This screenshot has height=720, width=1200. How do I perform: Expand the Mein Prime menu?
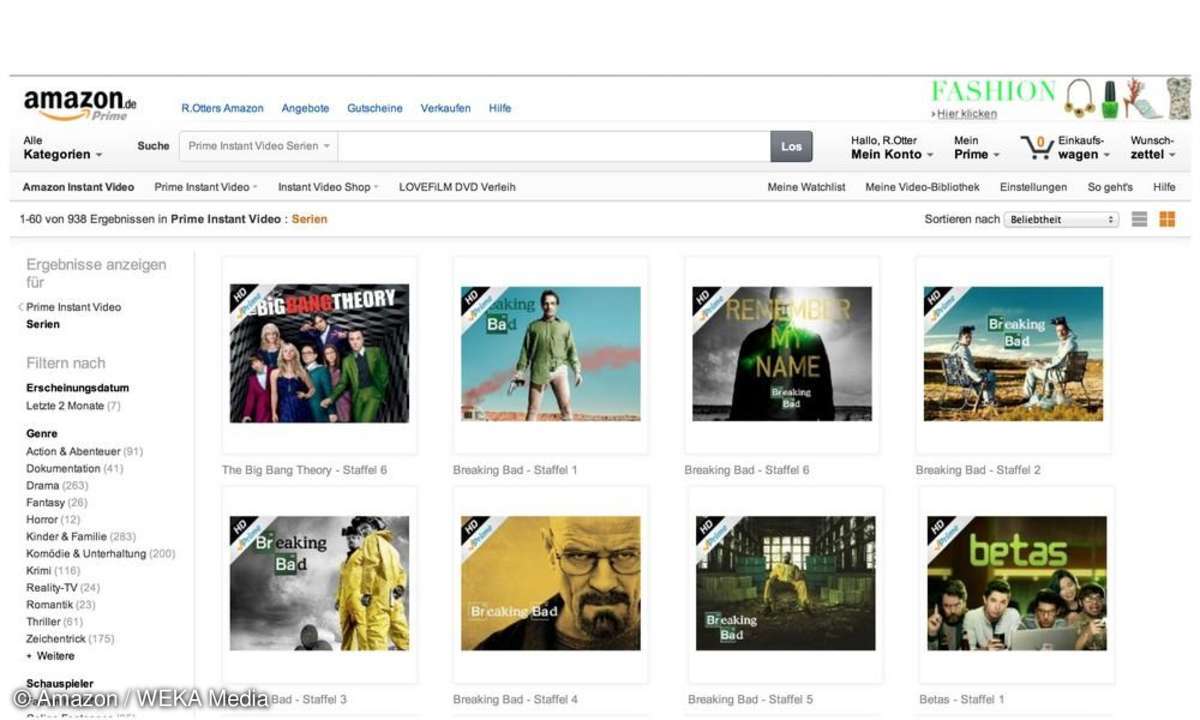click(976, 148)
